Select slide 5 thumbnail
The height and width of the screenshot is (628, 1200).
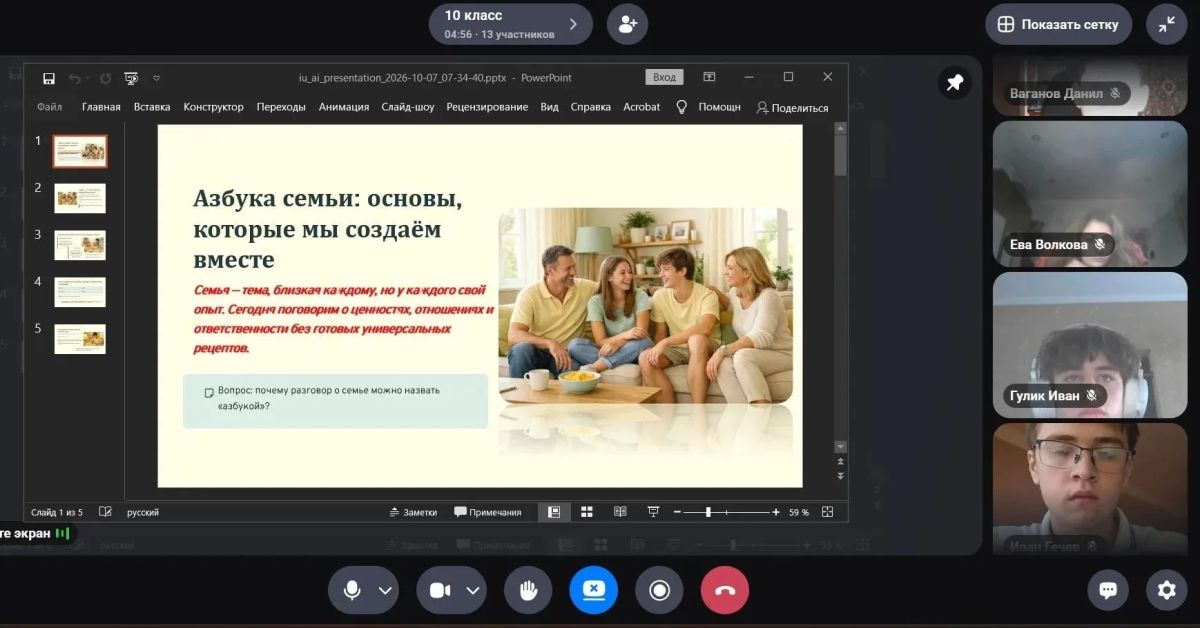(x=80, y=339)
